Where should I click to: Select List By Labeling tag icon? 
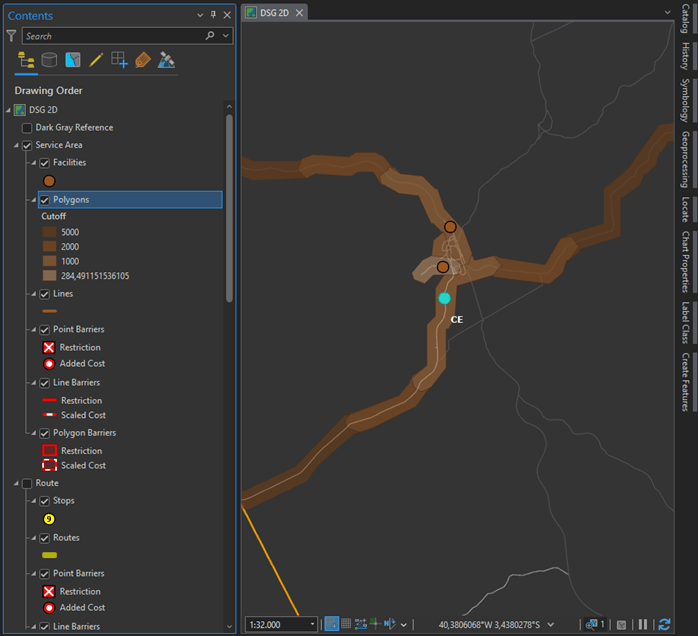click(142, 60)
